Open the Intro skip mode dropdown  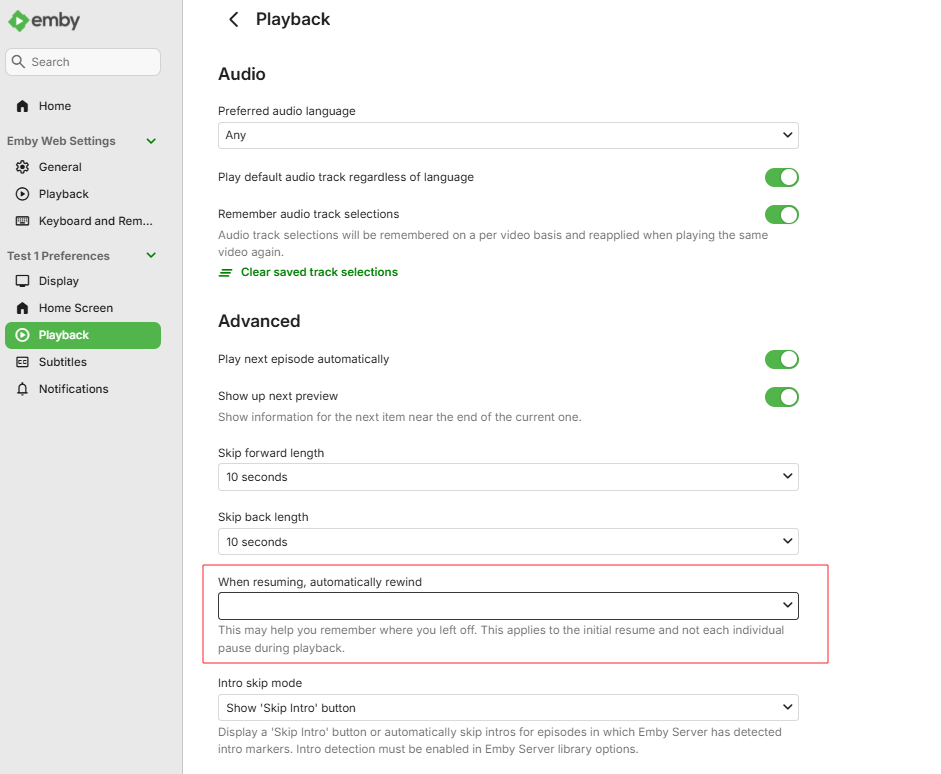point(508,708)
